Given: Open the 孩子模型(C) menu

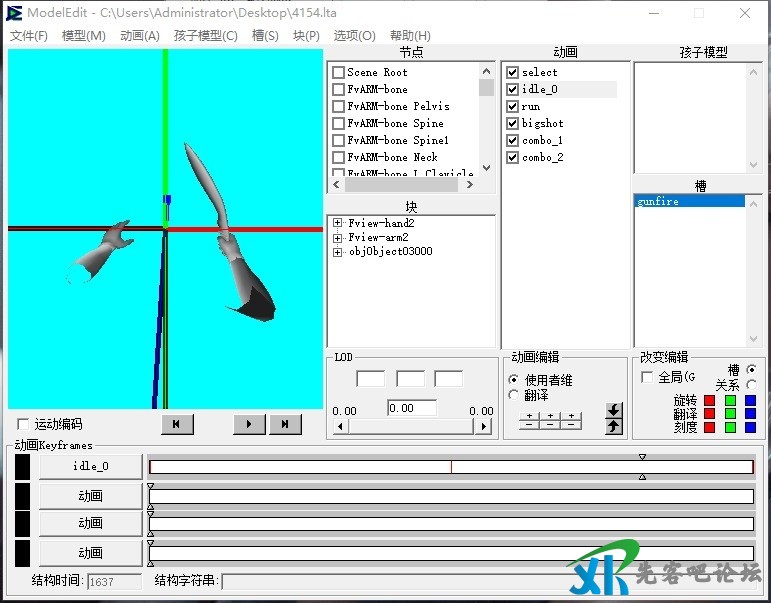Looking at the screenshot, I should [205, 36].
